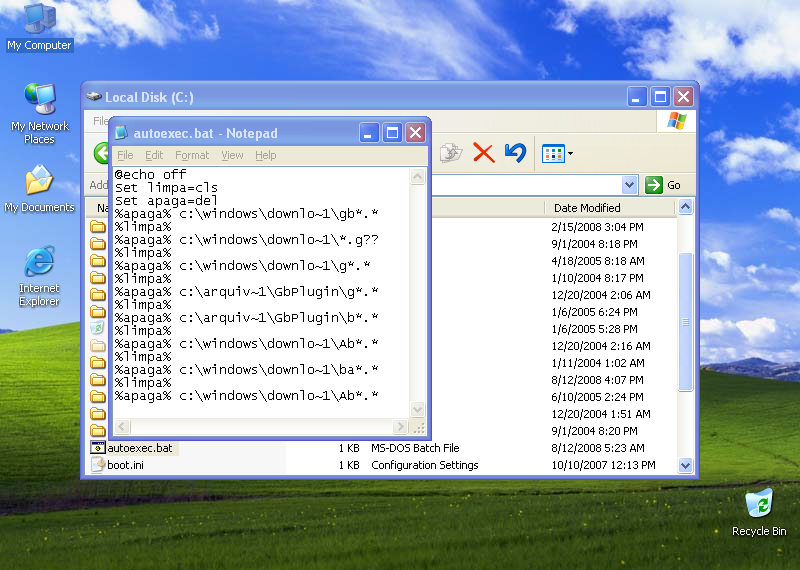Maximize the Notepad window

(x=392, y=133)
